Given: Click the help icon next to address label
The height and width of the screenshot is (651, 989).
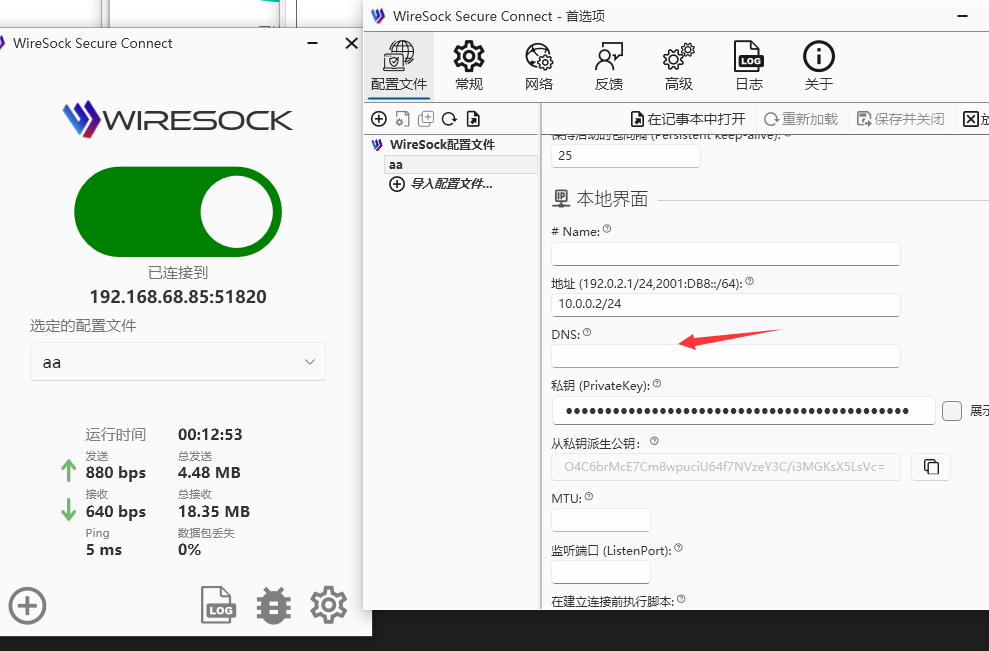Looking at the screenshot, I should point(749,281).
